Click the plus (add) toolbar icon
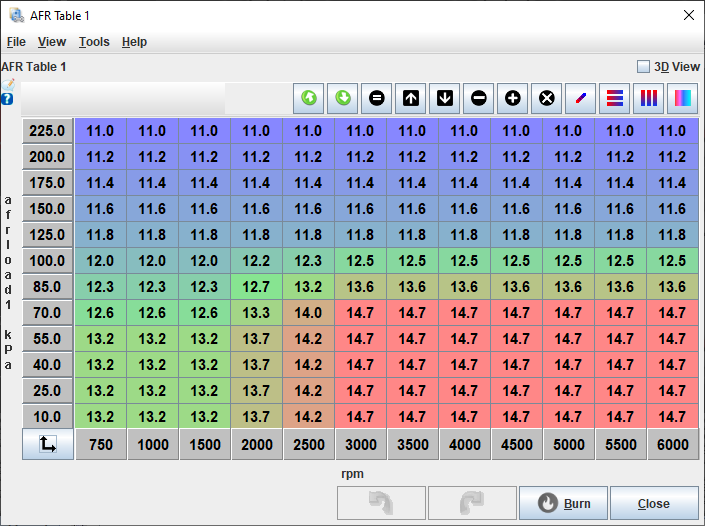 (513, 98)
